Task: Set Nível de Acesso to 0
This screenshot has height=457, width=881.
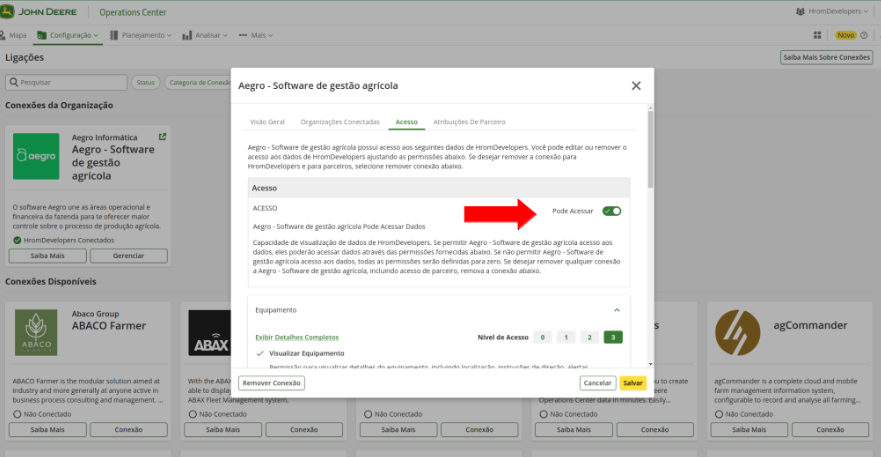Action: click(x=543, y=337)
